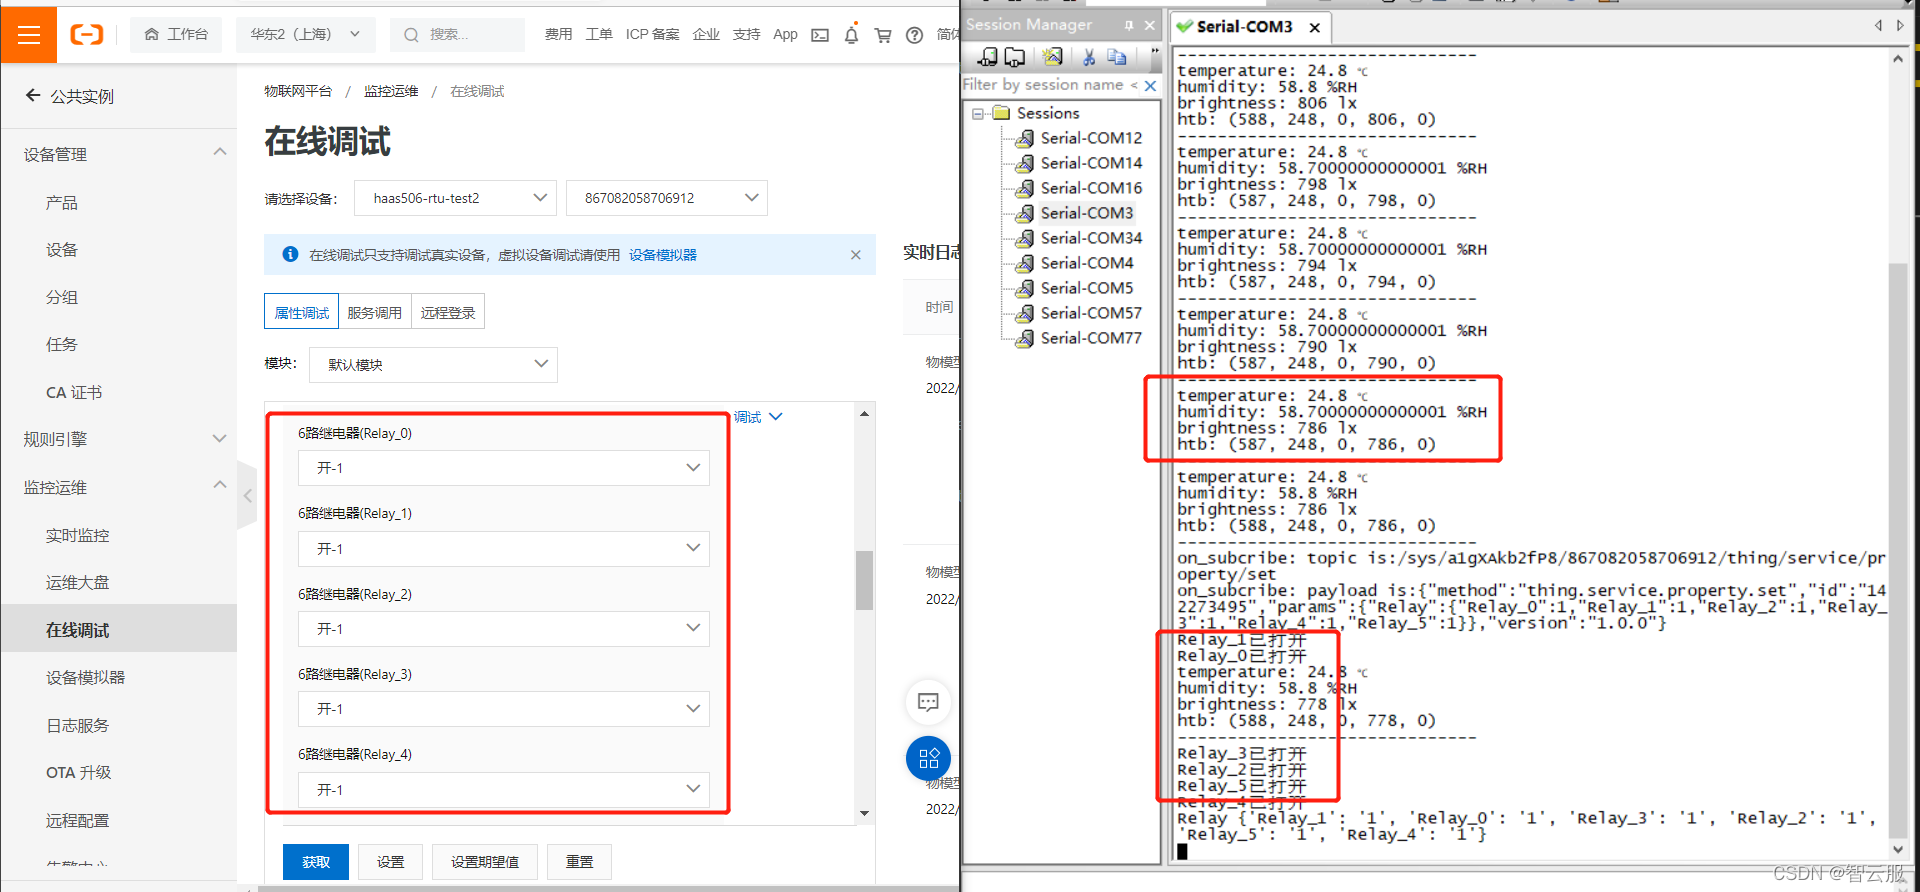Switch to the 服务调用 tab
Viewport: 1920px width, 892px height.
(375, 312)
